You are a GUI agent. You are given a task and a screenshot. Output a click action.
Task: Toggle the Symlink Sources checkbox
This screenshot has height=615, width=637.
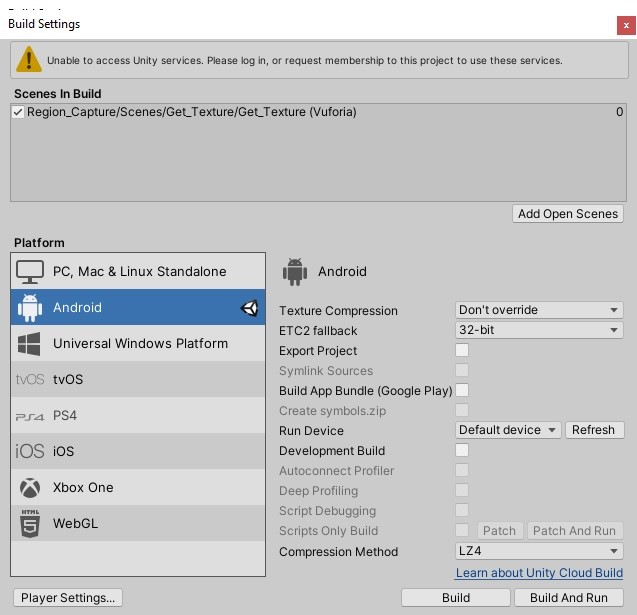462,370
